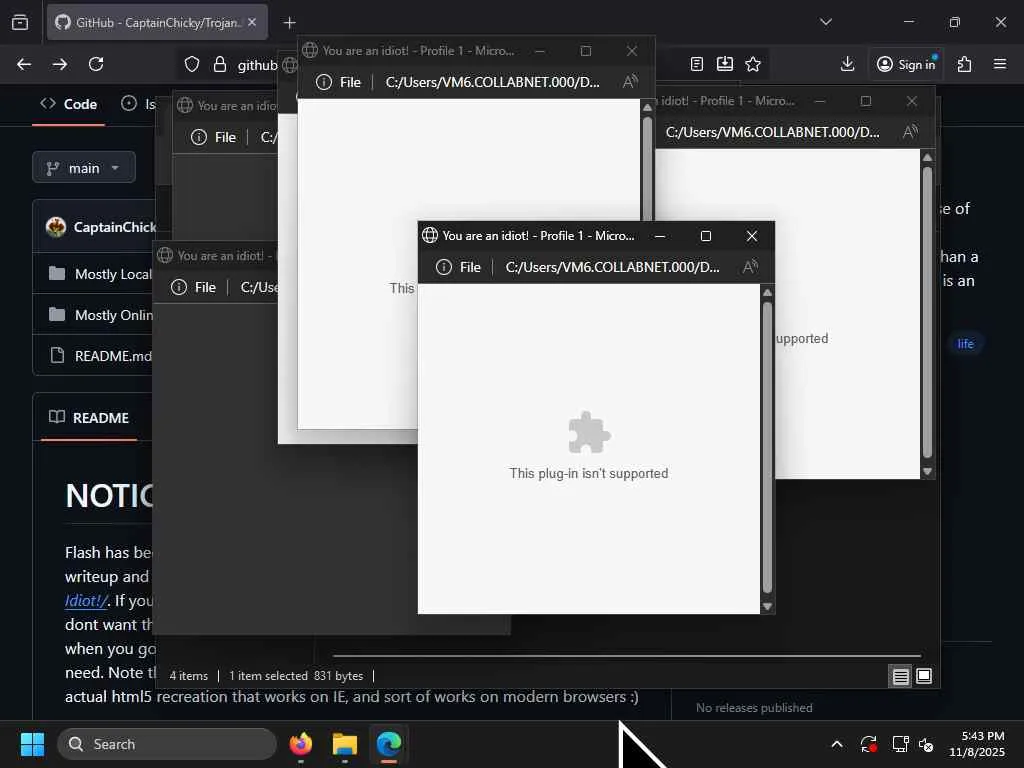Click the network tray icon

pyautogui.click(x=900, y=744)
